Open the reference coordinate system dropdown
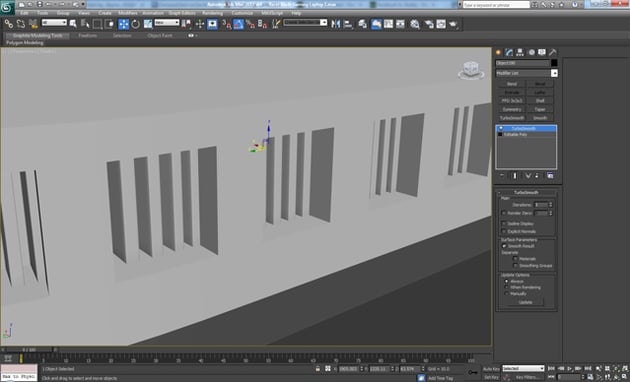 click(167, 23)
